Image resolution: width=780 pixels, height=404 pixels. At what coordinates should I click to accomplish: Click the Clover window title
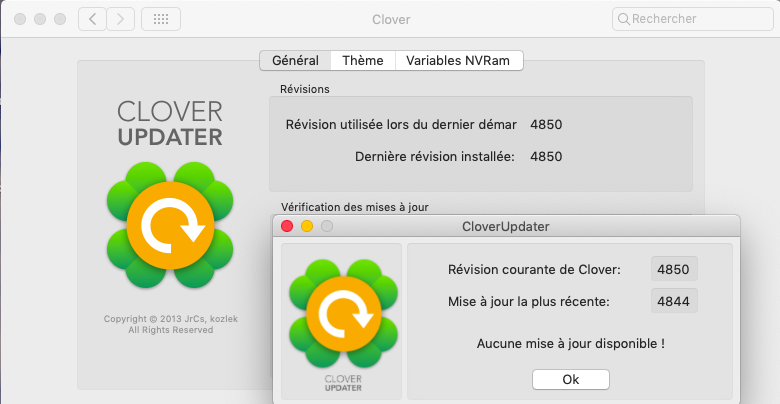[x=391, y=20]
